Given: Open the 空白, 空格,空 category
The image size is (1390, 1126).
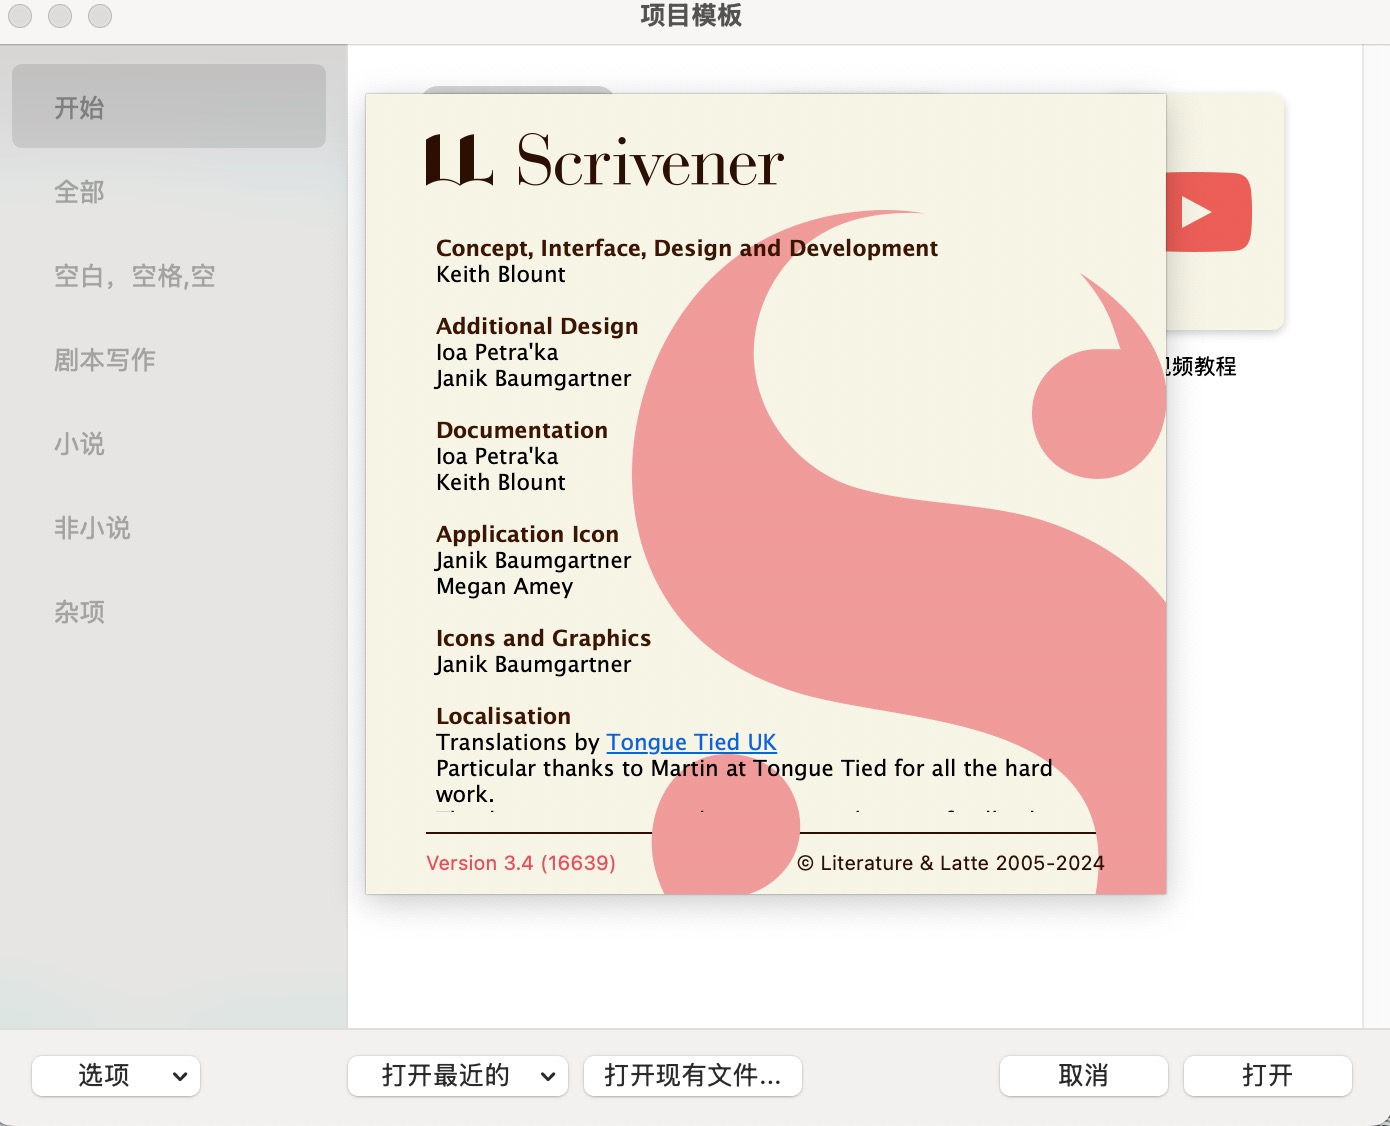Looking at the screenshot, I should 169,275.
